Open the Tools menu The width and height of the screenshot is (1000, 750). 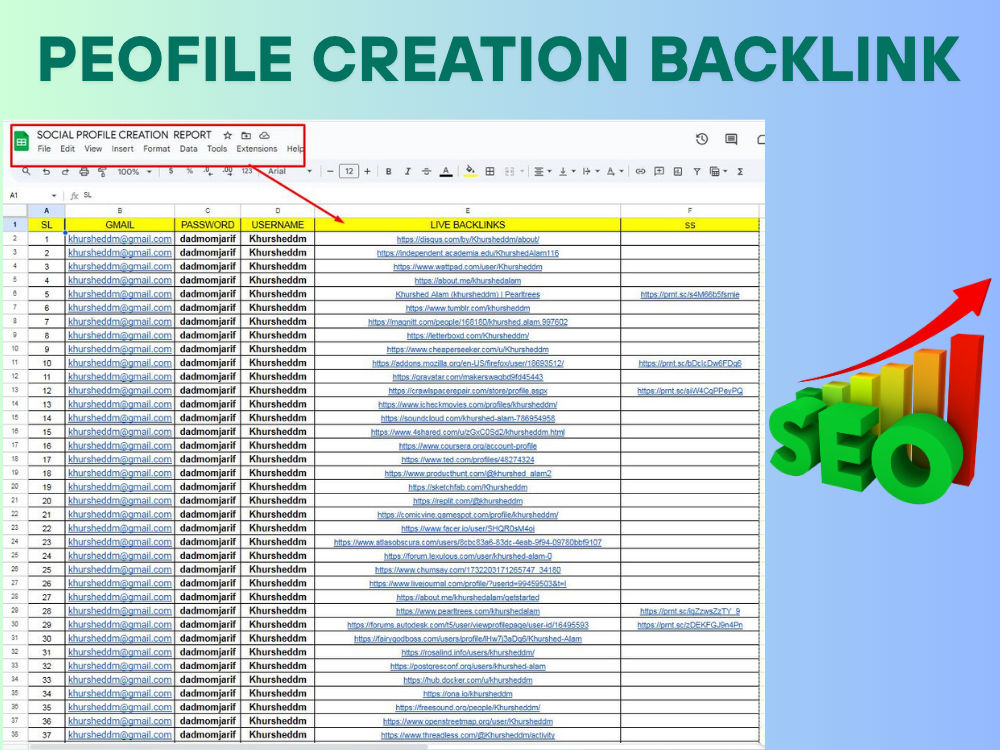point(217,149)
